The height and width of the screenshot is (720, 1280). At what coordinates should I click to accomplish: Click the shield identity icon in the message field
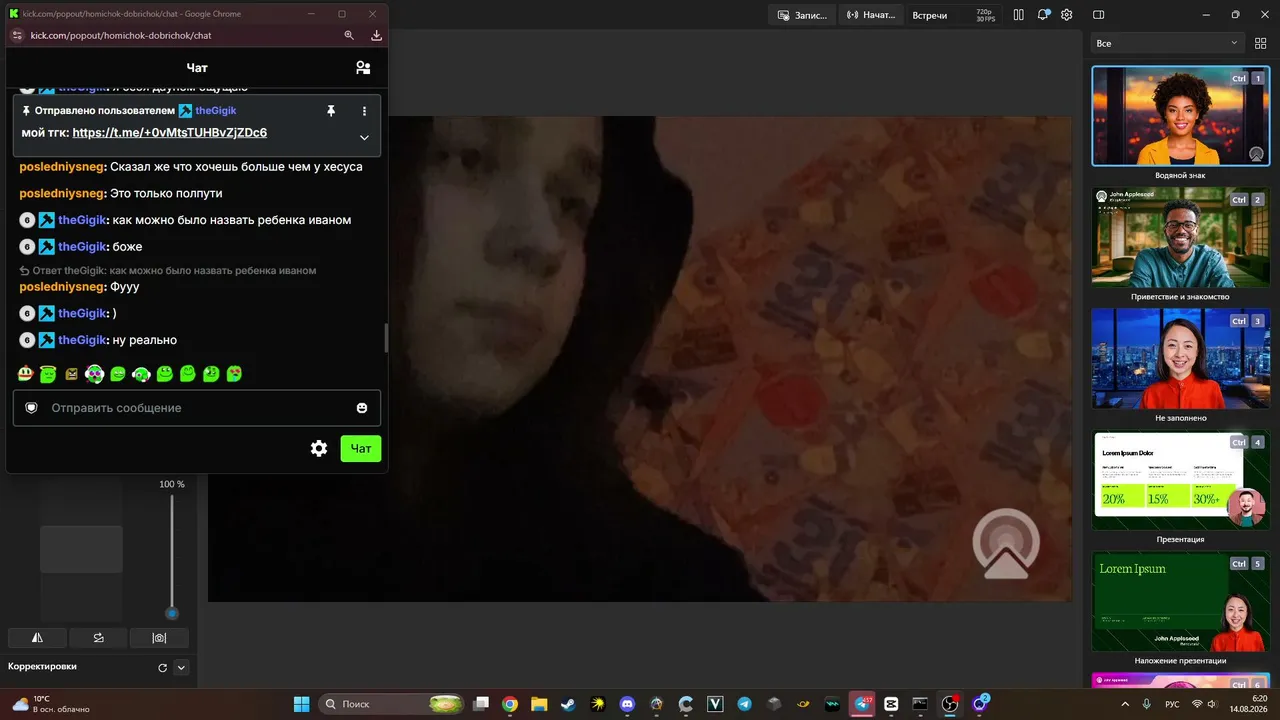(x=31, y=408)
